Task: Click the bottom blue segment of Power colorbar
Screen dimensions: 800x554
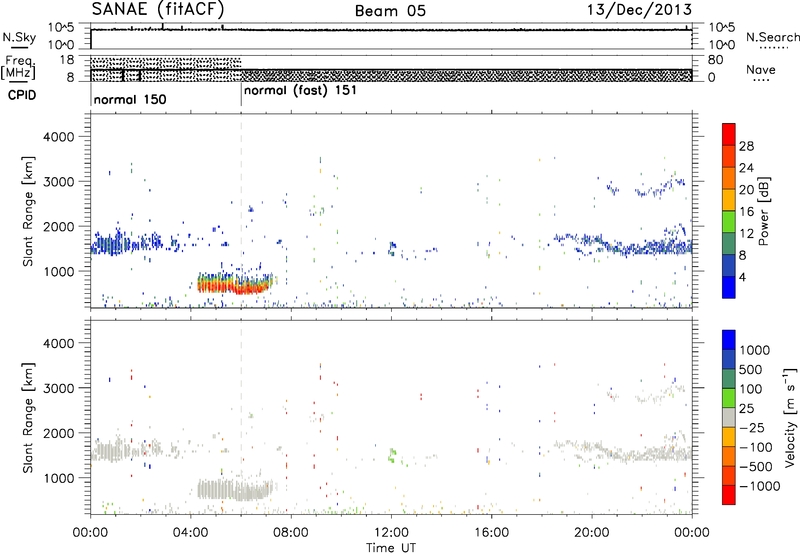Action: point(729,287)
